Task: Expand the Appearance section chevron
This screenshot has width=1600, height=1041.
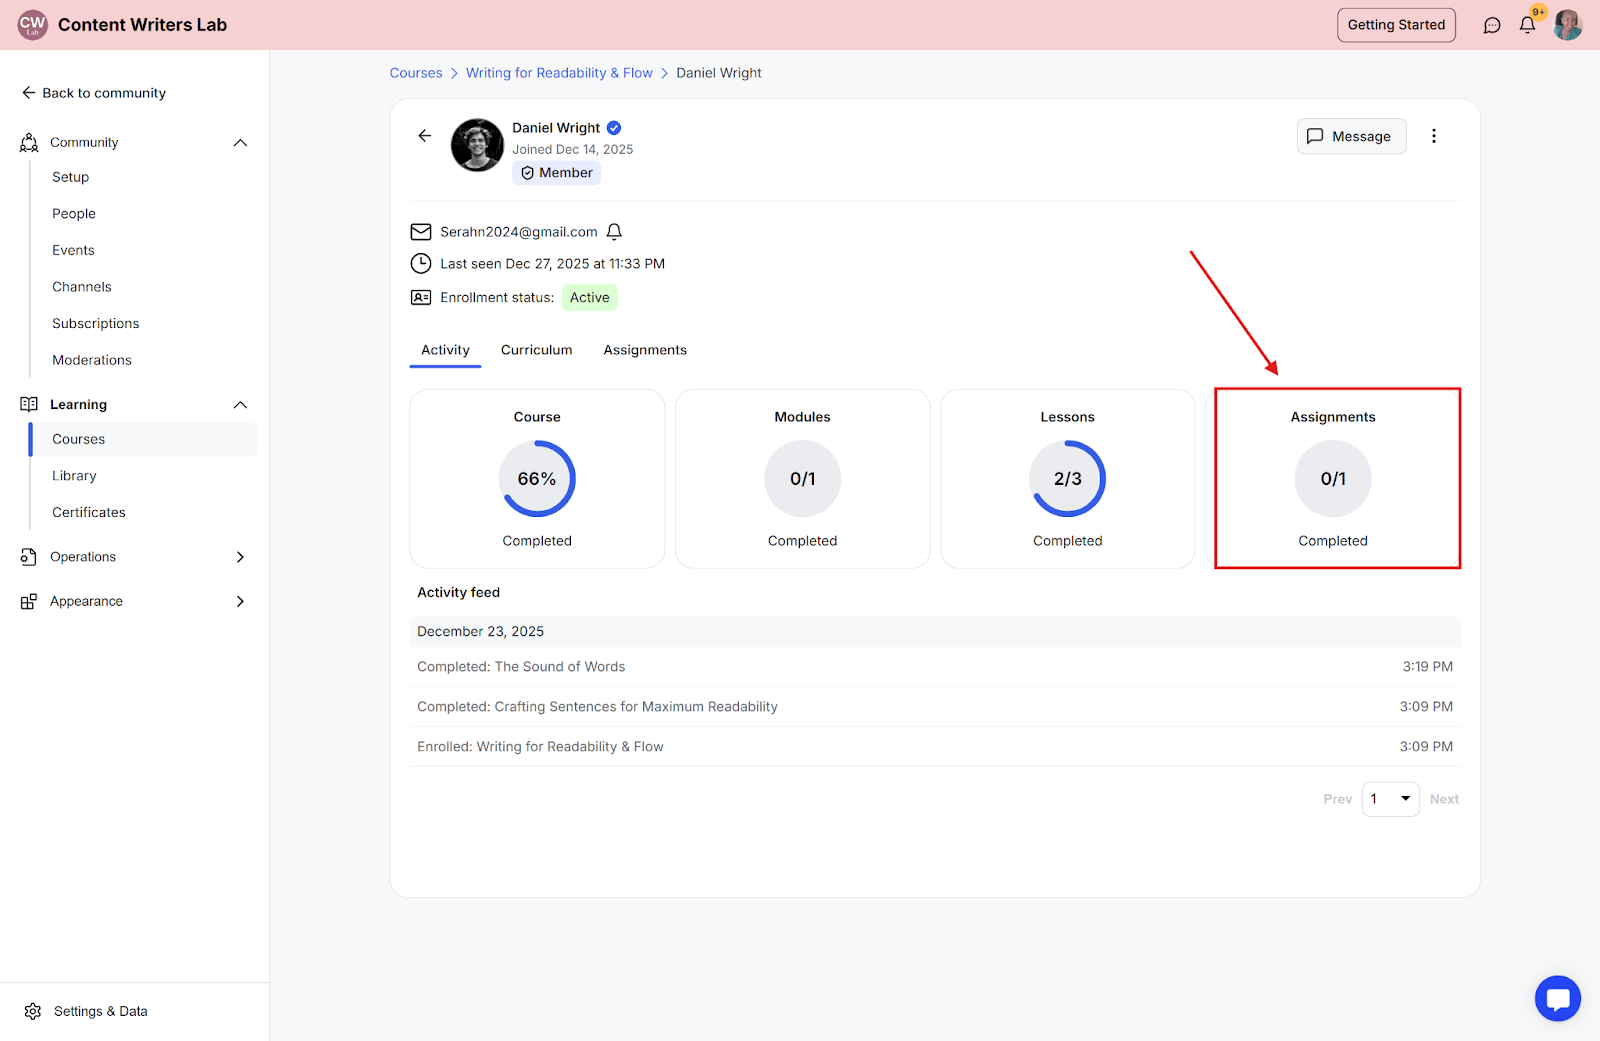Action: point(240,602)
